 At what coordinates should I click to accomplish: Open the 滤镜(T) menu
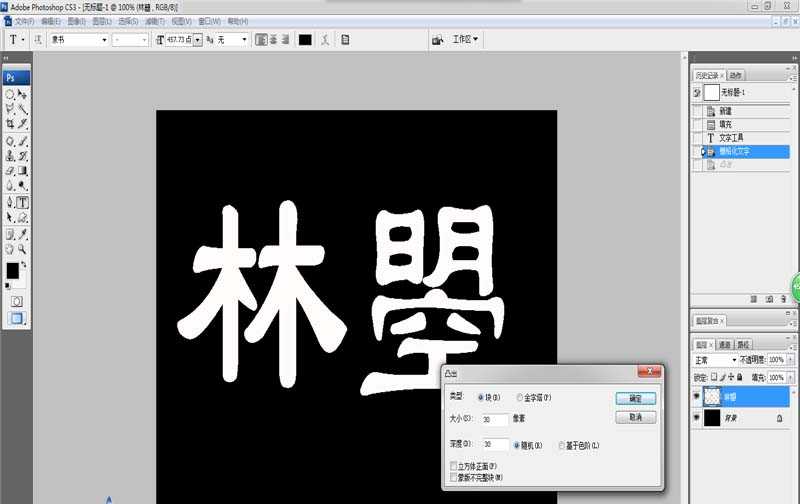(x=155, y=21)
